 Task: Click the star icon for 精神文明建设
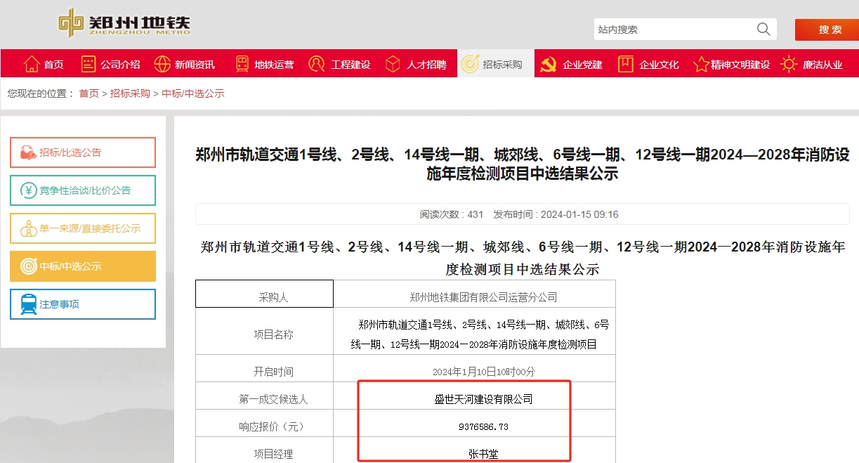(701, 65)
